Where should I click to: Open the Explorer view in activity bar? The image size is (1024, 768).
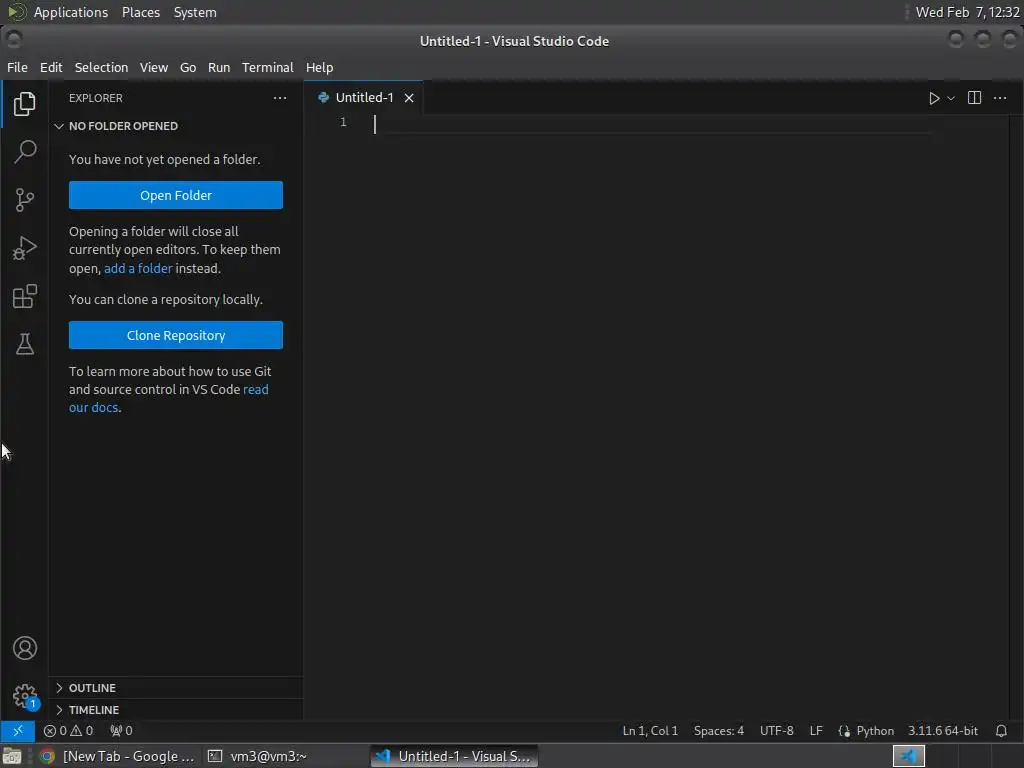coord(24,104)
